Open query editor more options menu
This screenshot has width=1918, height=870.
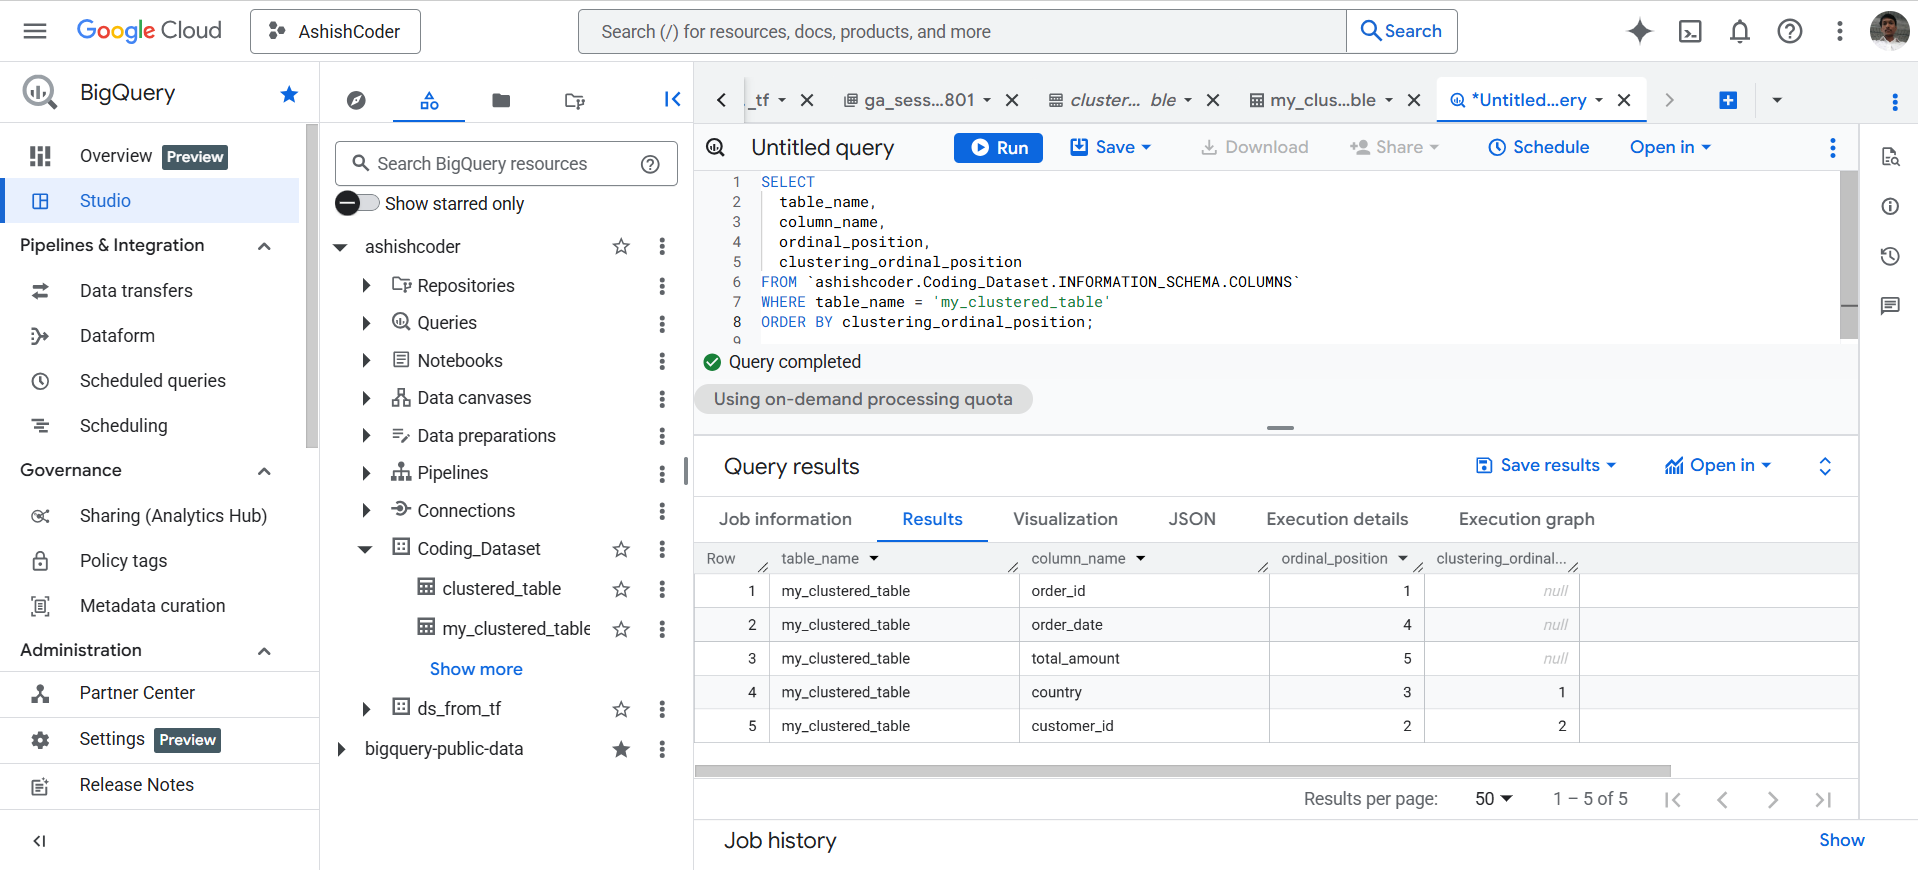pos(1832,148)
